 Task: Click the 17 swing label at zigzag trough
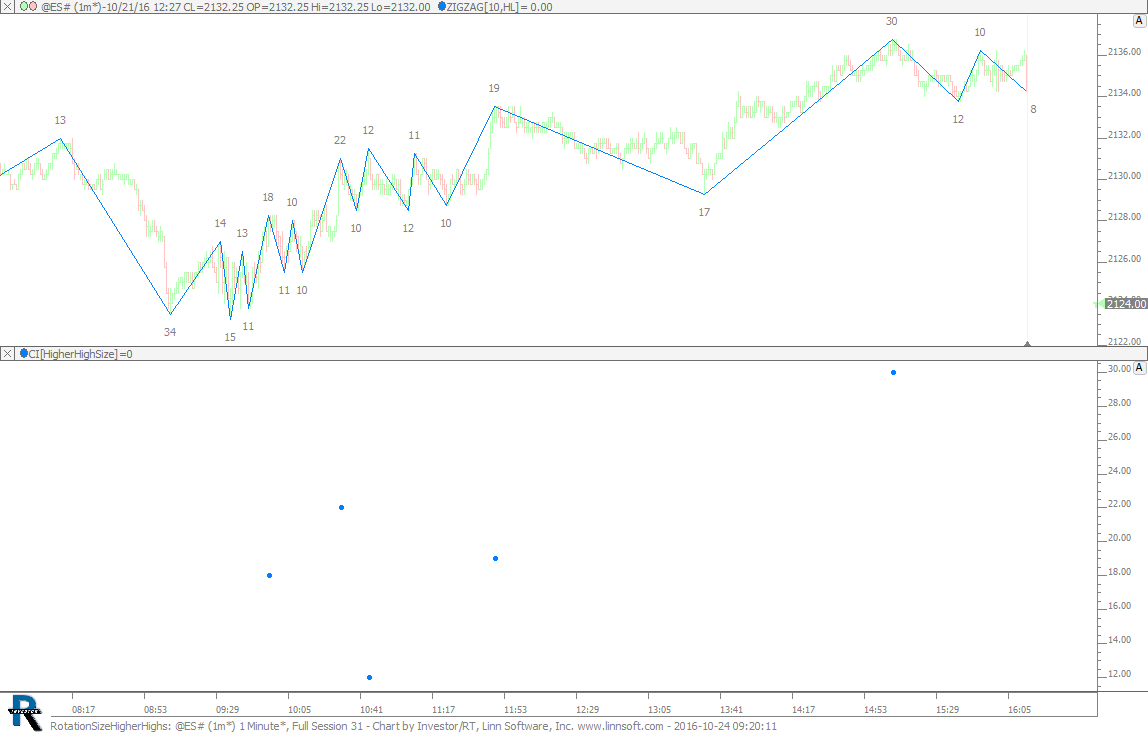[x=704, y=212]
